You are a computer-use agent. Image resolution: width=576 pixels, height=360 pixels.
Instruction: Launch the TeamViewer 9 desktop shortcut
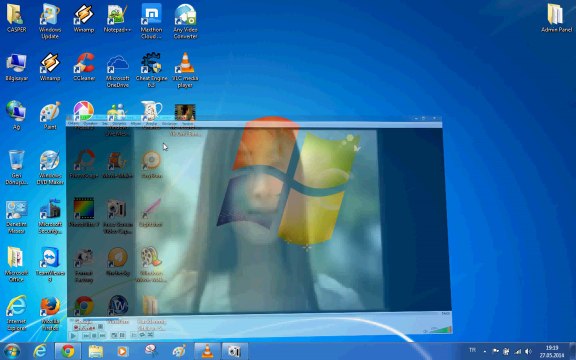pyautogui.click(x=50, y=264)
